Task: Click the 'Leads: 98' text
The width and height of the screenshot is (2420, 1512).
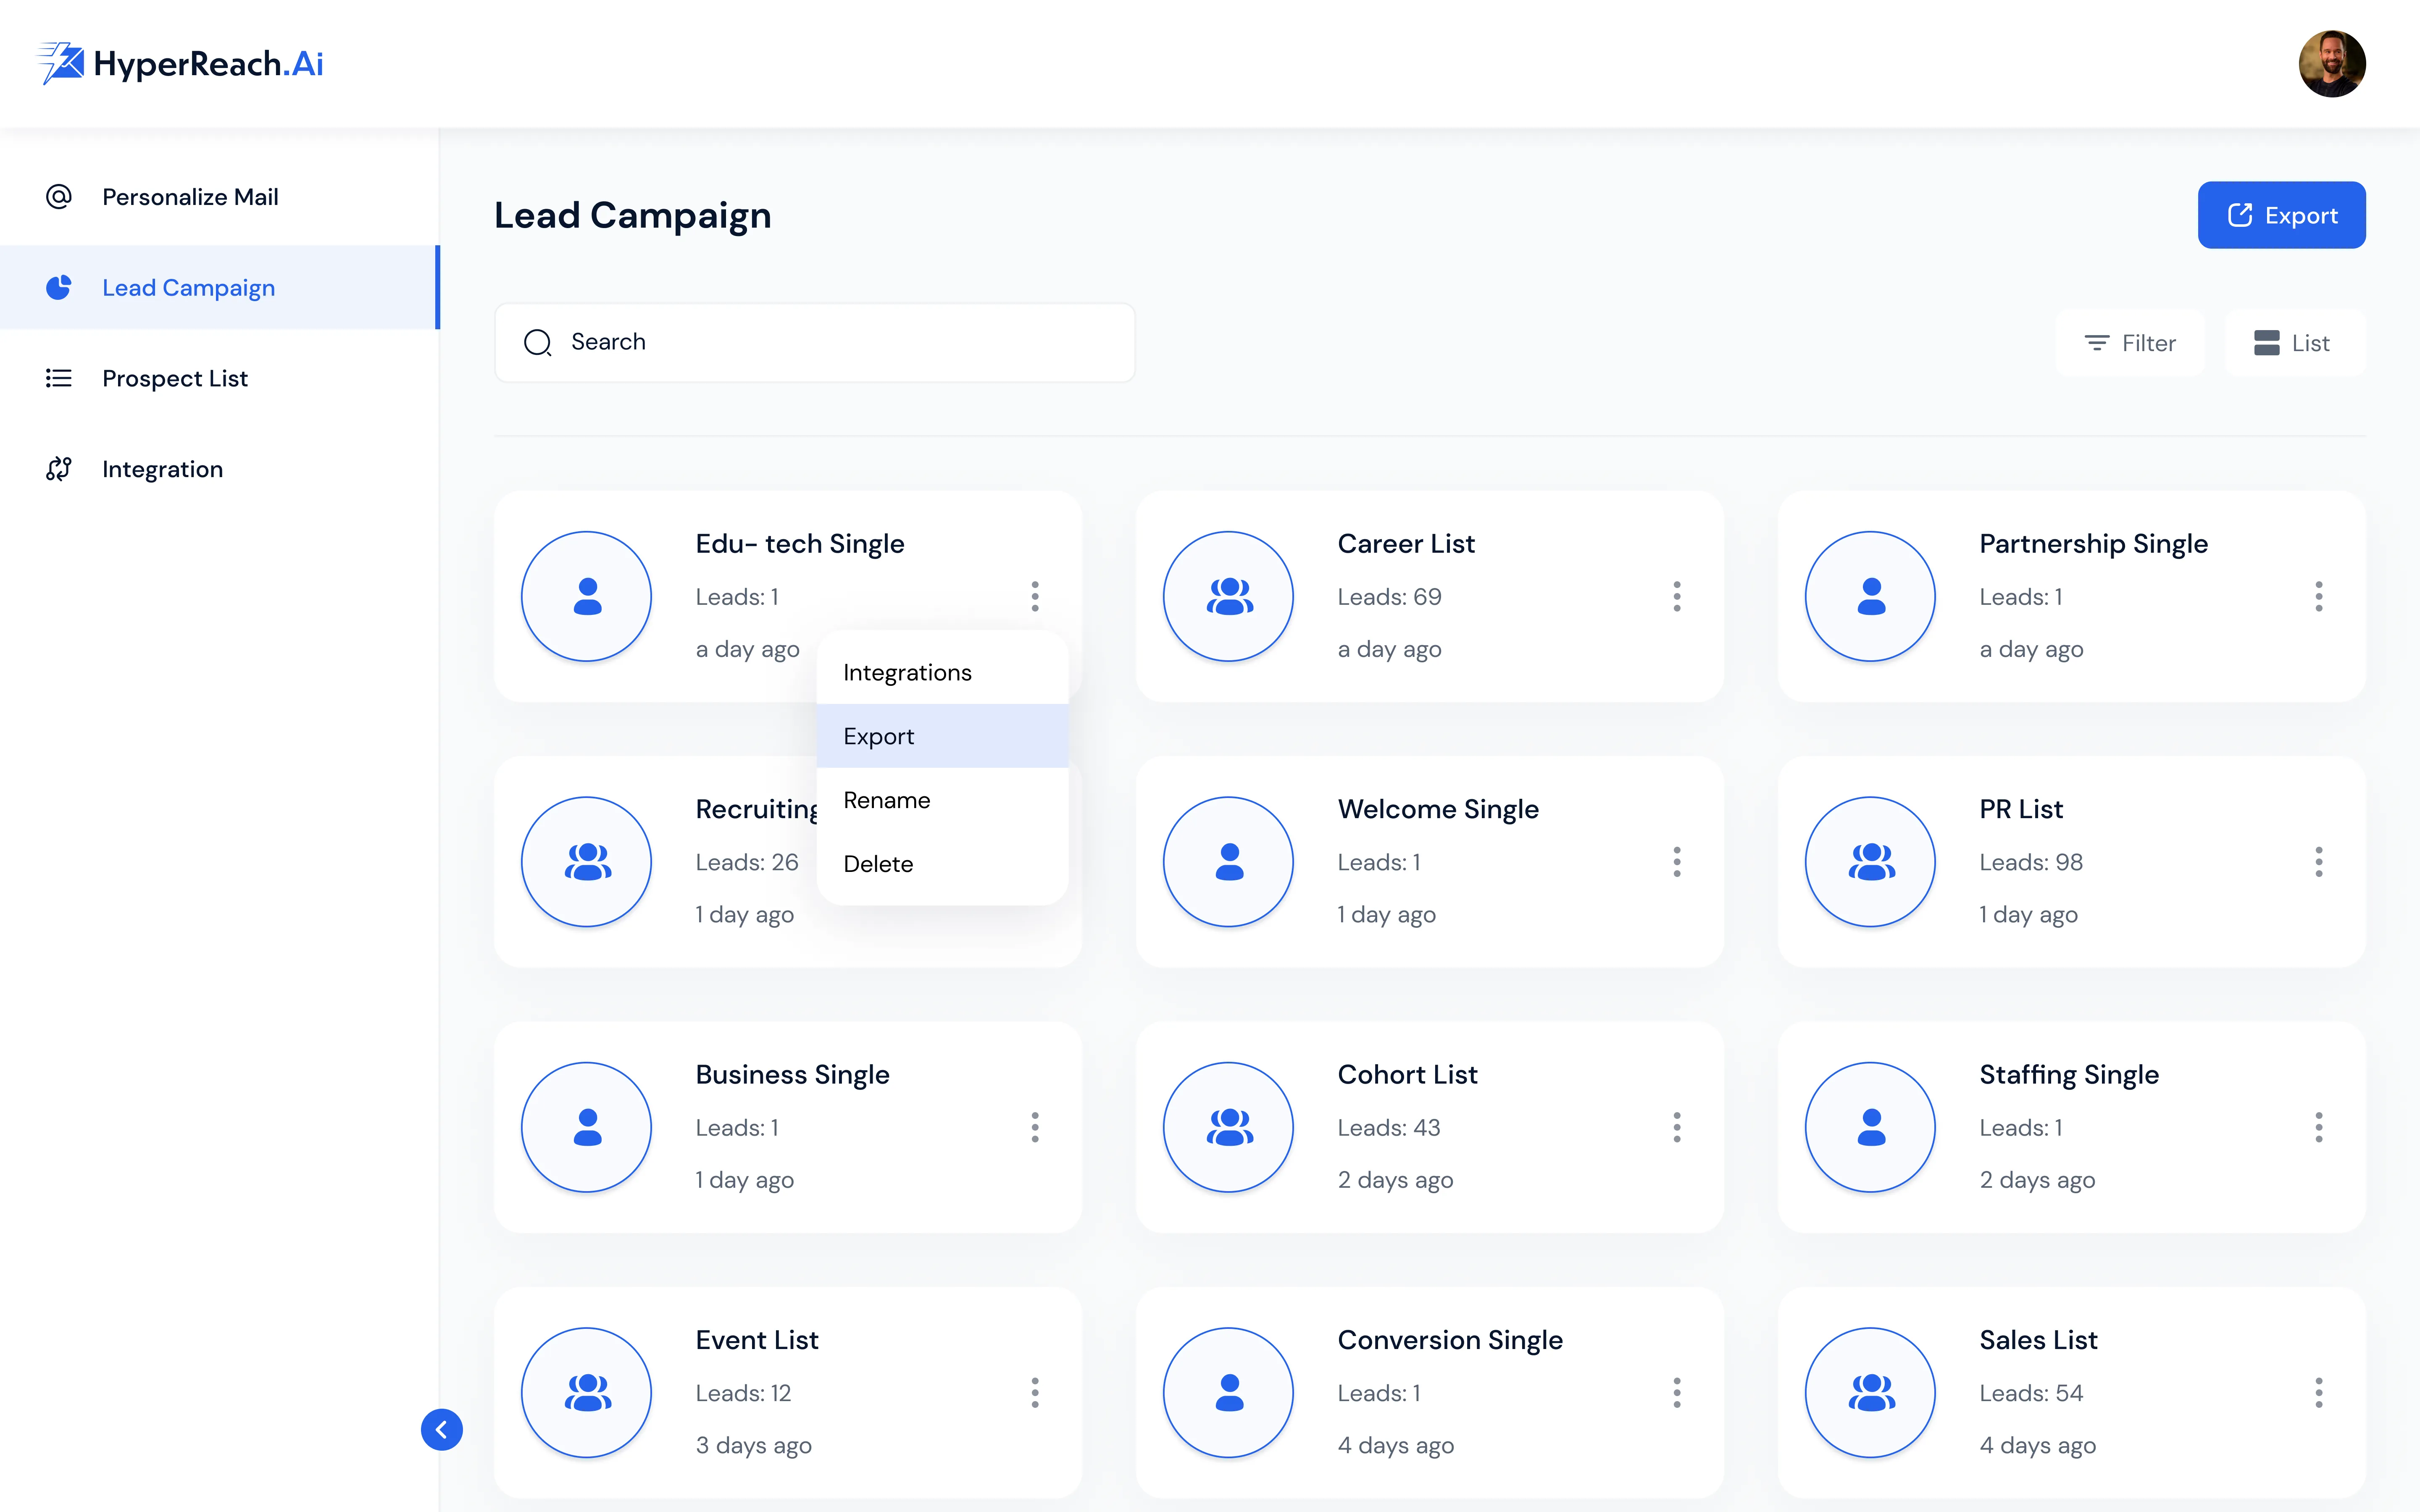Action: click(x=2031, y=861)
